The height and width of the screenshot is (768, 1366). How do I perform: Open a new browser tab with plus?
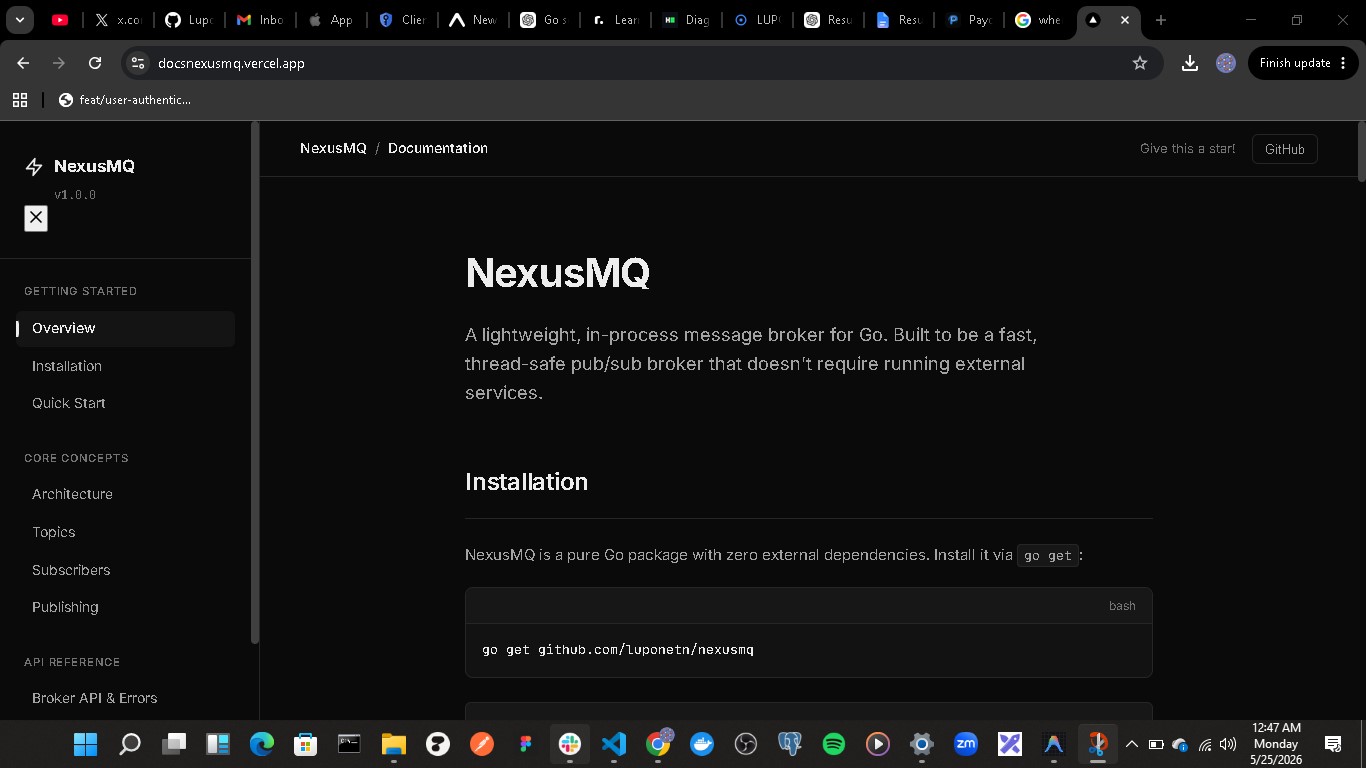coord(1160,20)
